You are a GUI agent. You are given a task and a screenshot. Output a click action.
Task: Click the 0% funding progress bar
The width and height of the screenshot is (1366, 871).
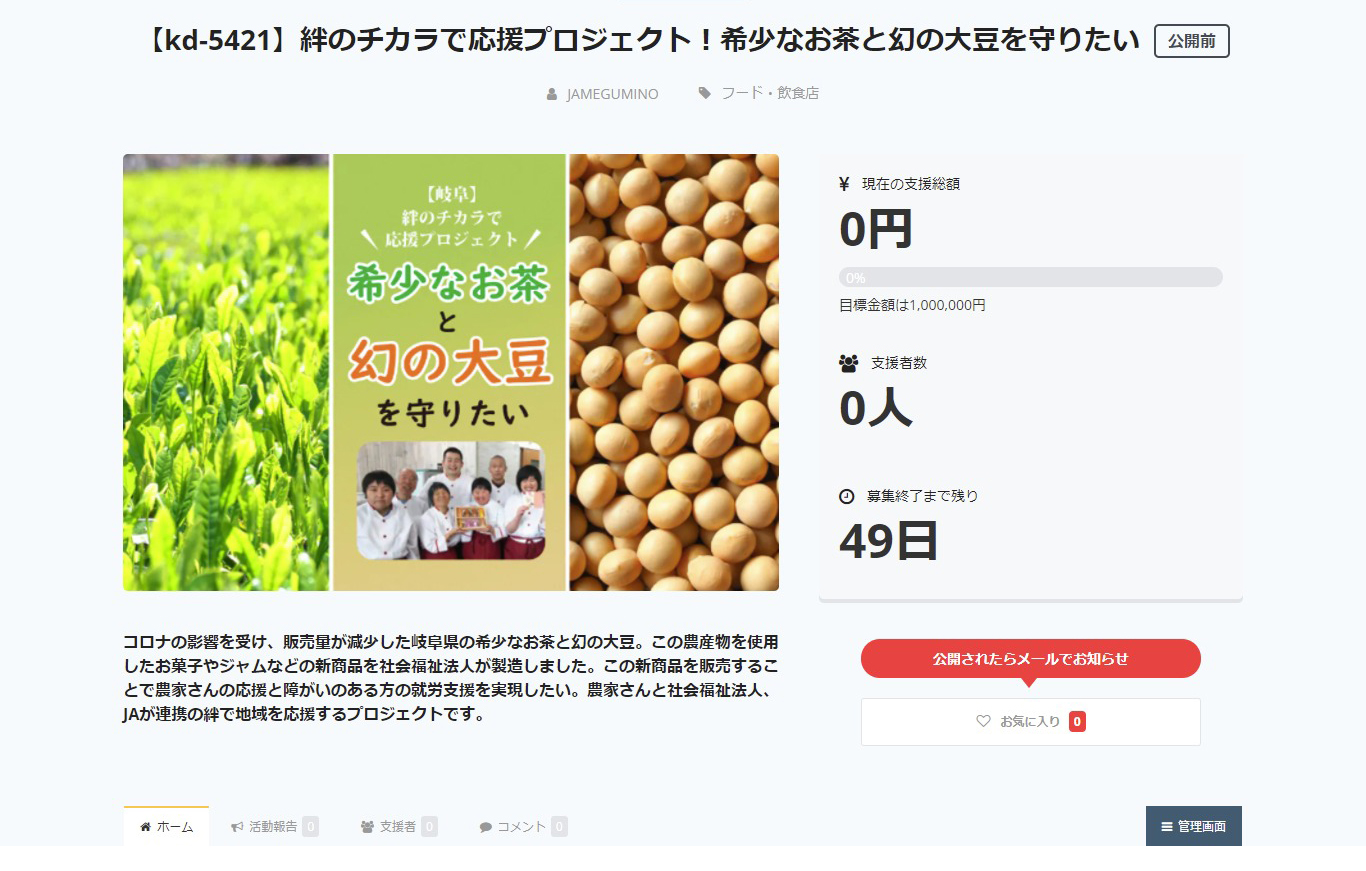click(1031, 277)
